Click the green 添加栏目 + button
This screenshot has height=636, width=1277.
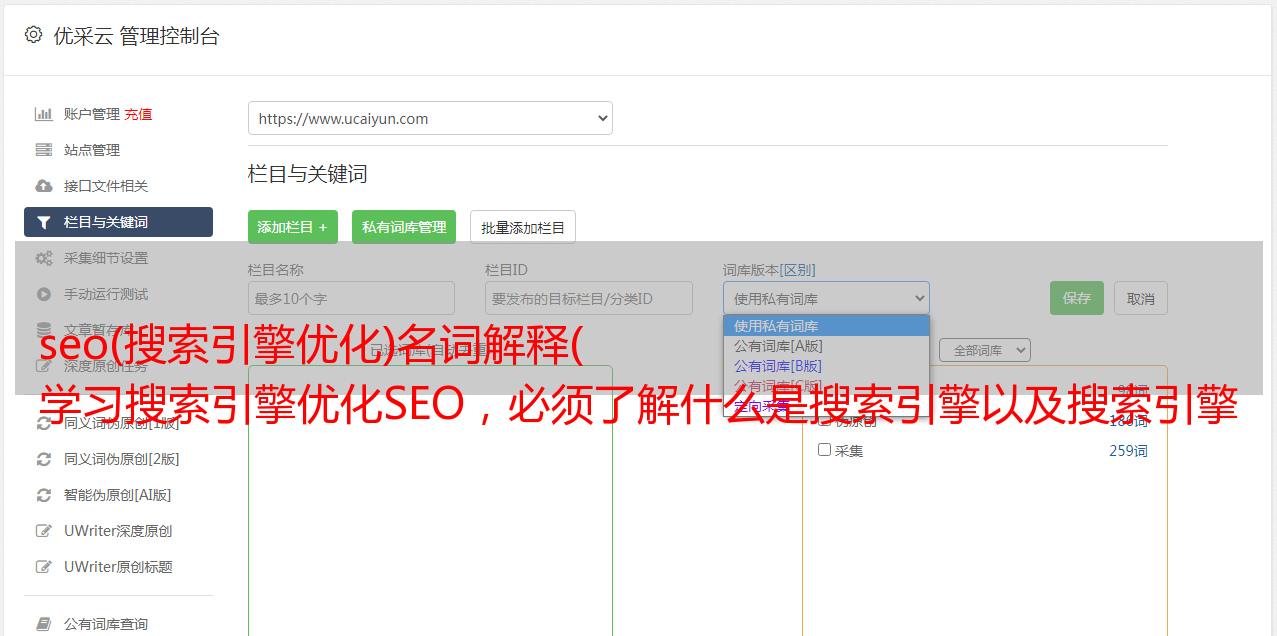pos(293,227)
